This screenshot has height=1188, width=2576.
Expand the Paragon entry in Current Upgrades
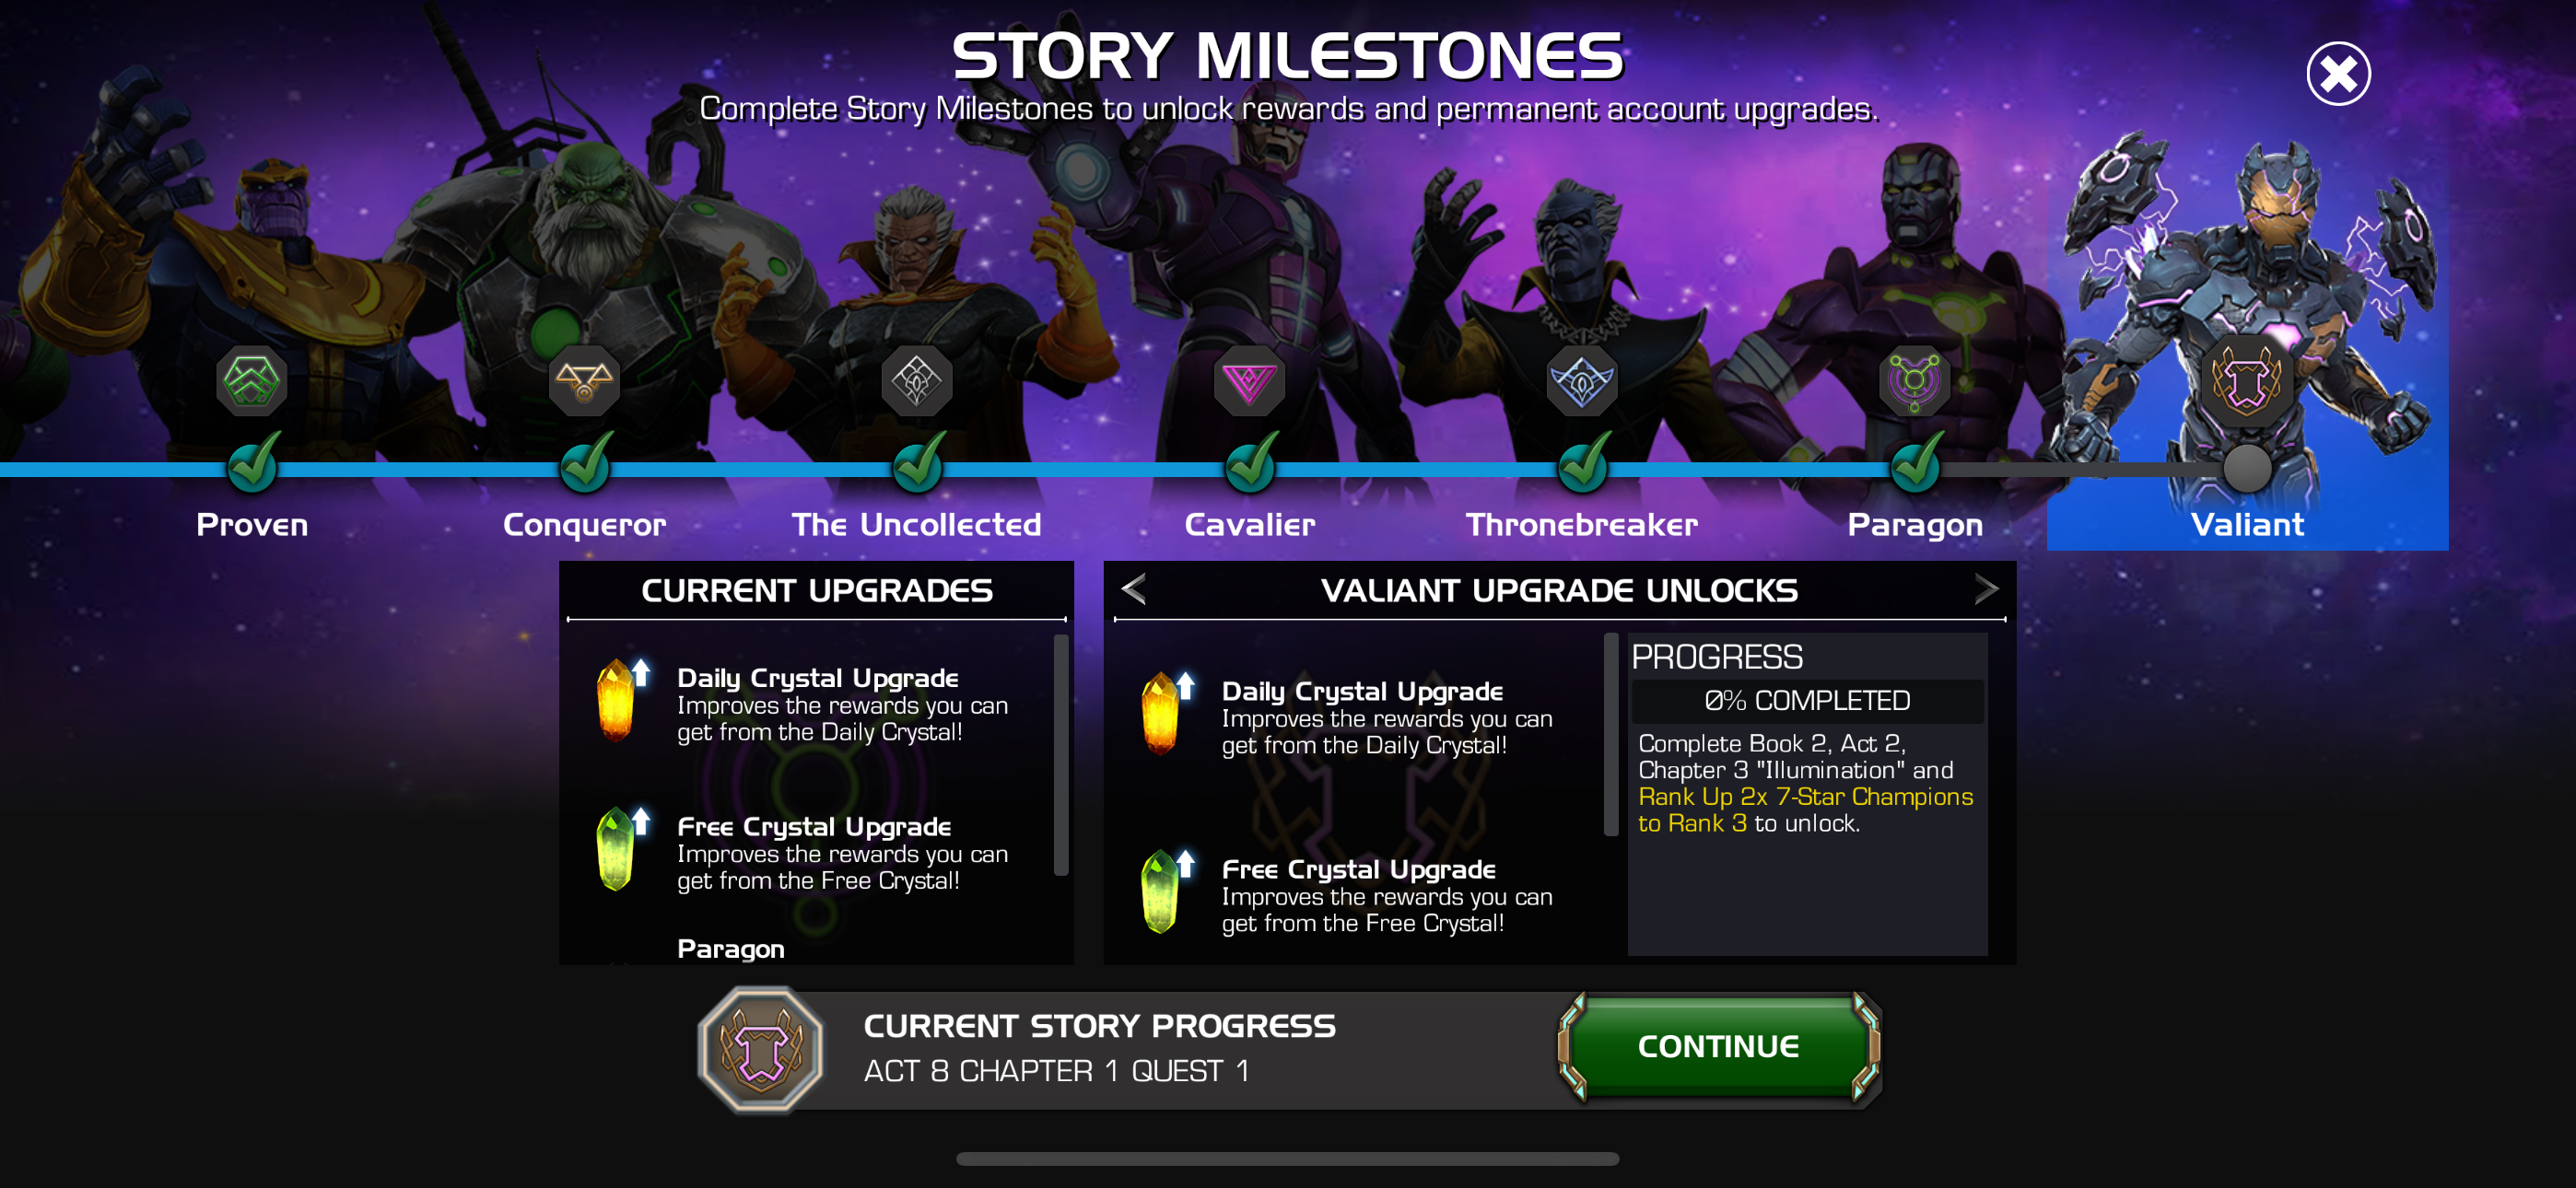[x=730, y=948]
